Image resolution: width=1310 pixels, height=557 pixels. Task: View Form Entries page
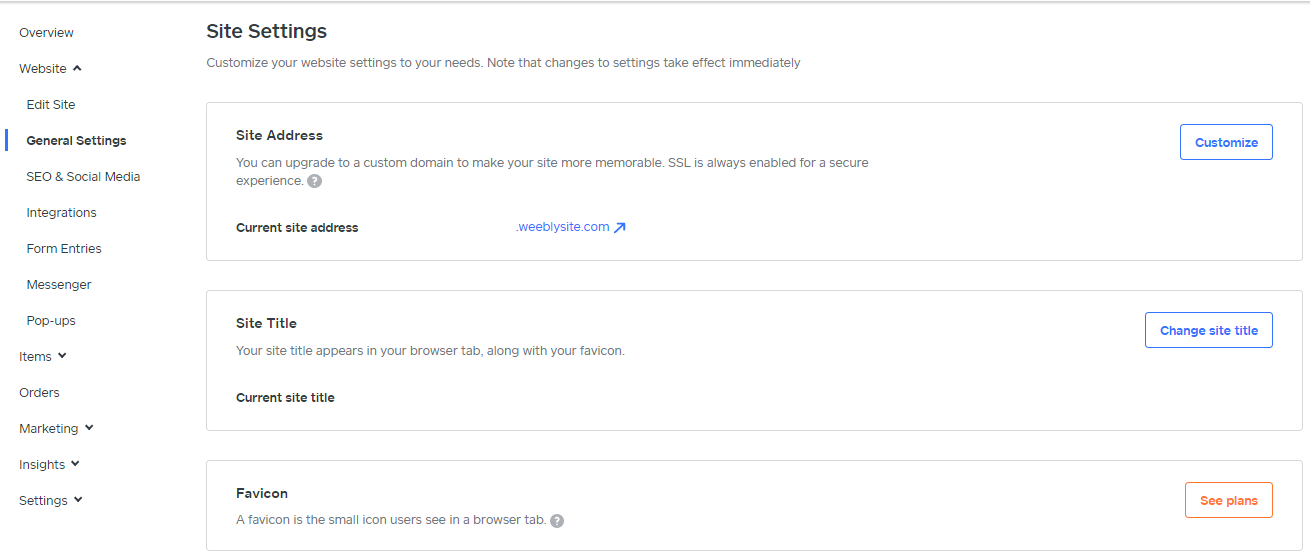click(64, 249)
